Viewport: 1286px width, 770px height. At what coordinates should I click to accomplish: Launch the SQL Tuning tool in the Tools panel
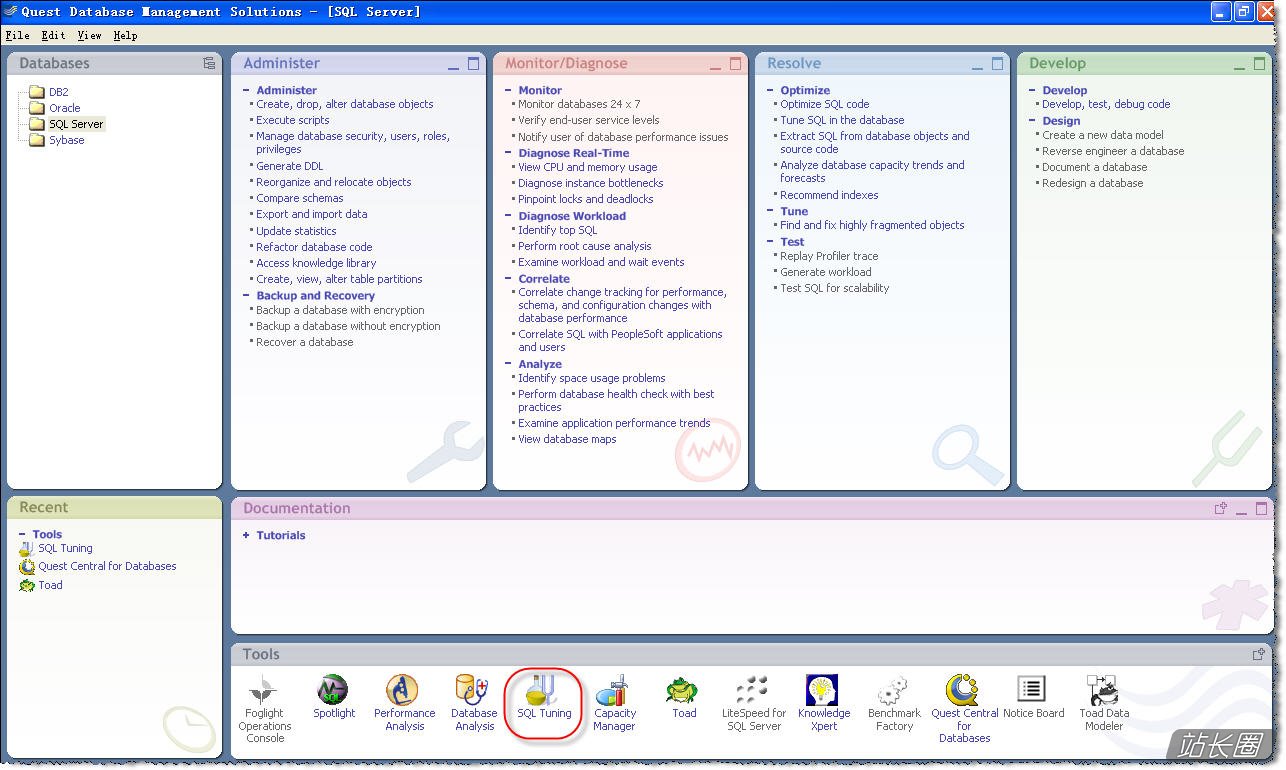pyautogui.click(x=543, y=690)
